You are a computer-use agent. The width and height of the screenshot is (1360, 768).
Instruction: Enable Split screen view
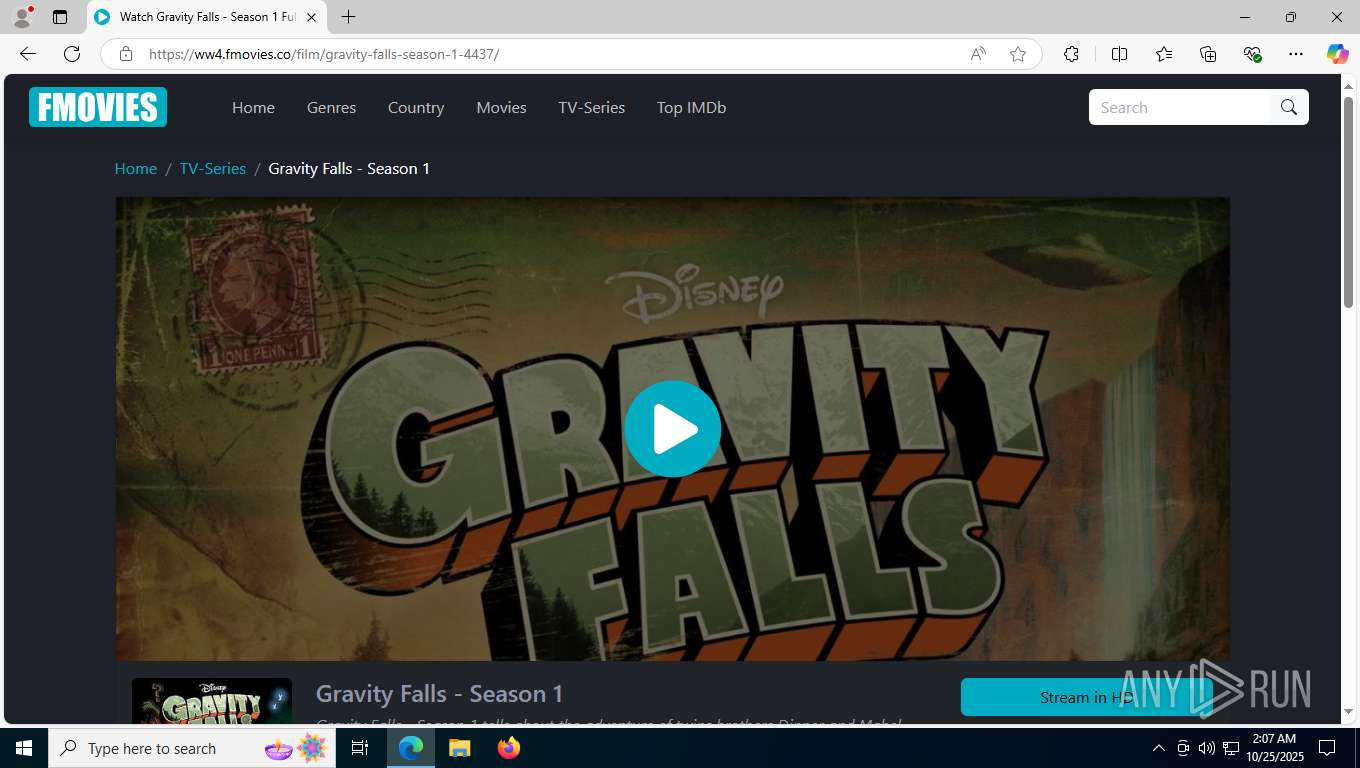(x=1119, y=54)
